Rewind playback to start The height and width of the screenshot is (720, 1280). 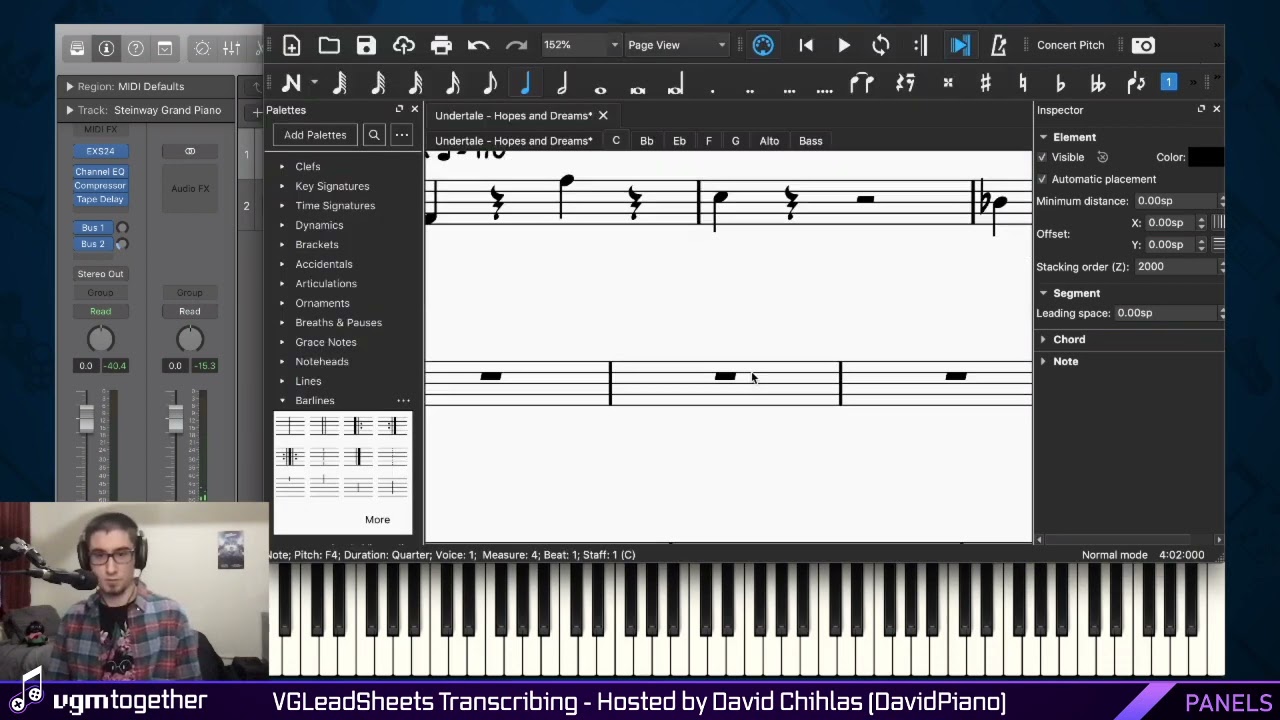click(806, 45)
